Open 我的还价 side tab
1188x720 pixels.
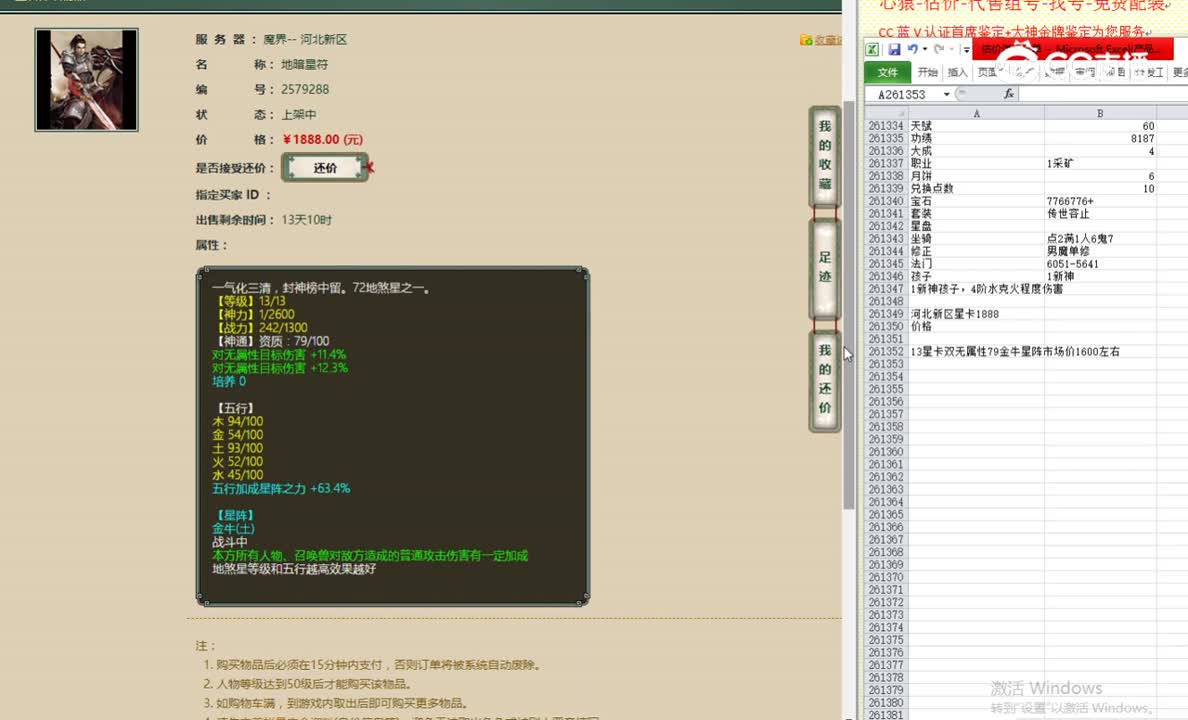[825, 379]
